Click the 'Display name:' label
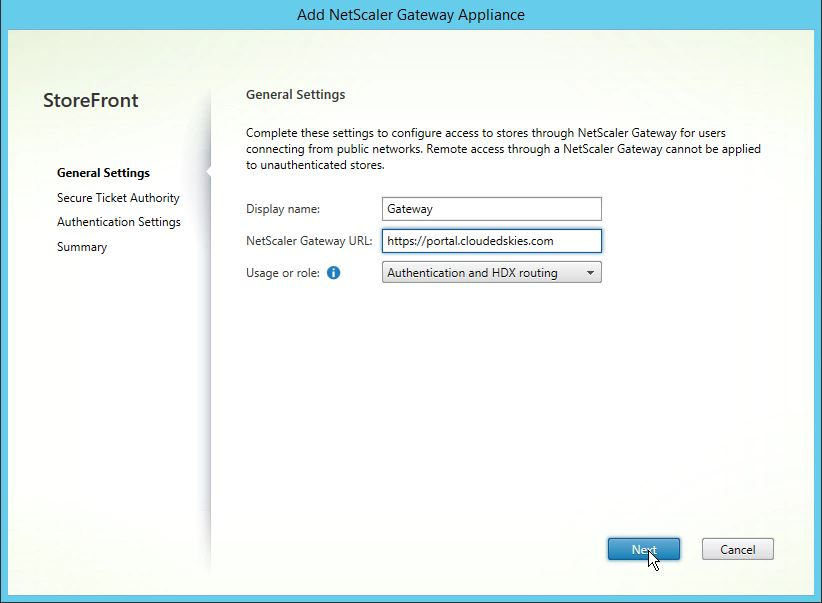This screenshot has height=603, width=822. coord(283,209)
